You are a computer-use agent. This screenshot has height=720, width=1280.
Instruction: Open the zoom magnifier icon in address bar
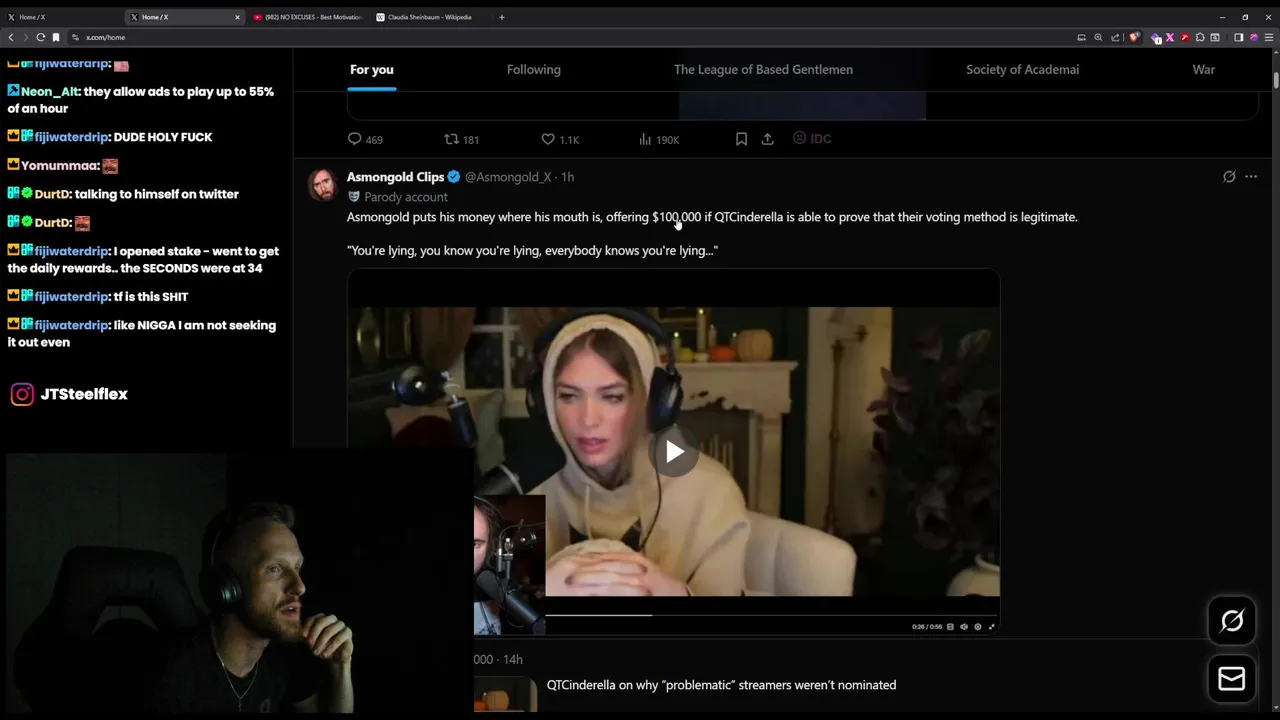(x=1098, y=37)
